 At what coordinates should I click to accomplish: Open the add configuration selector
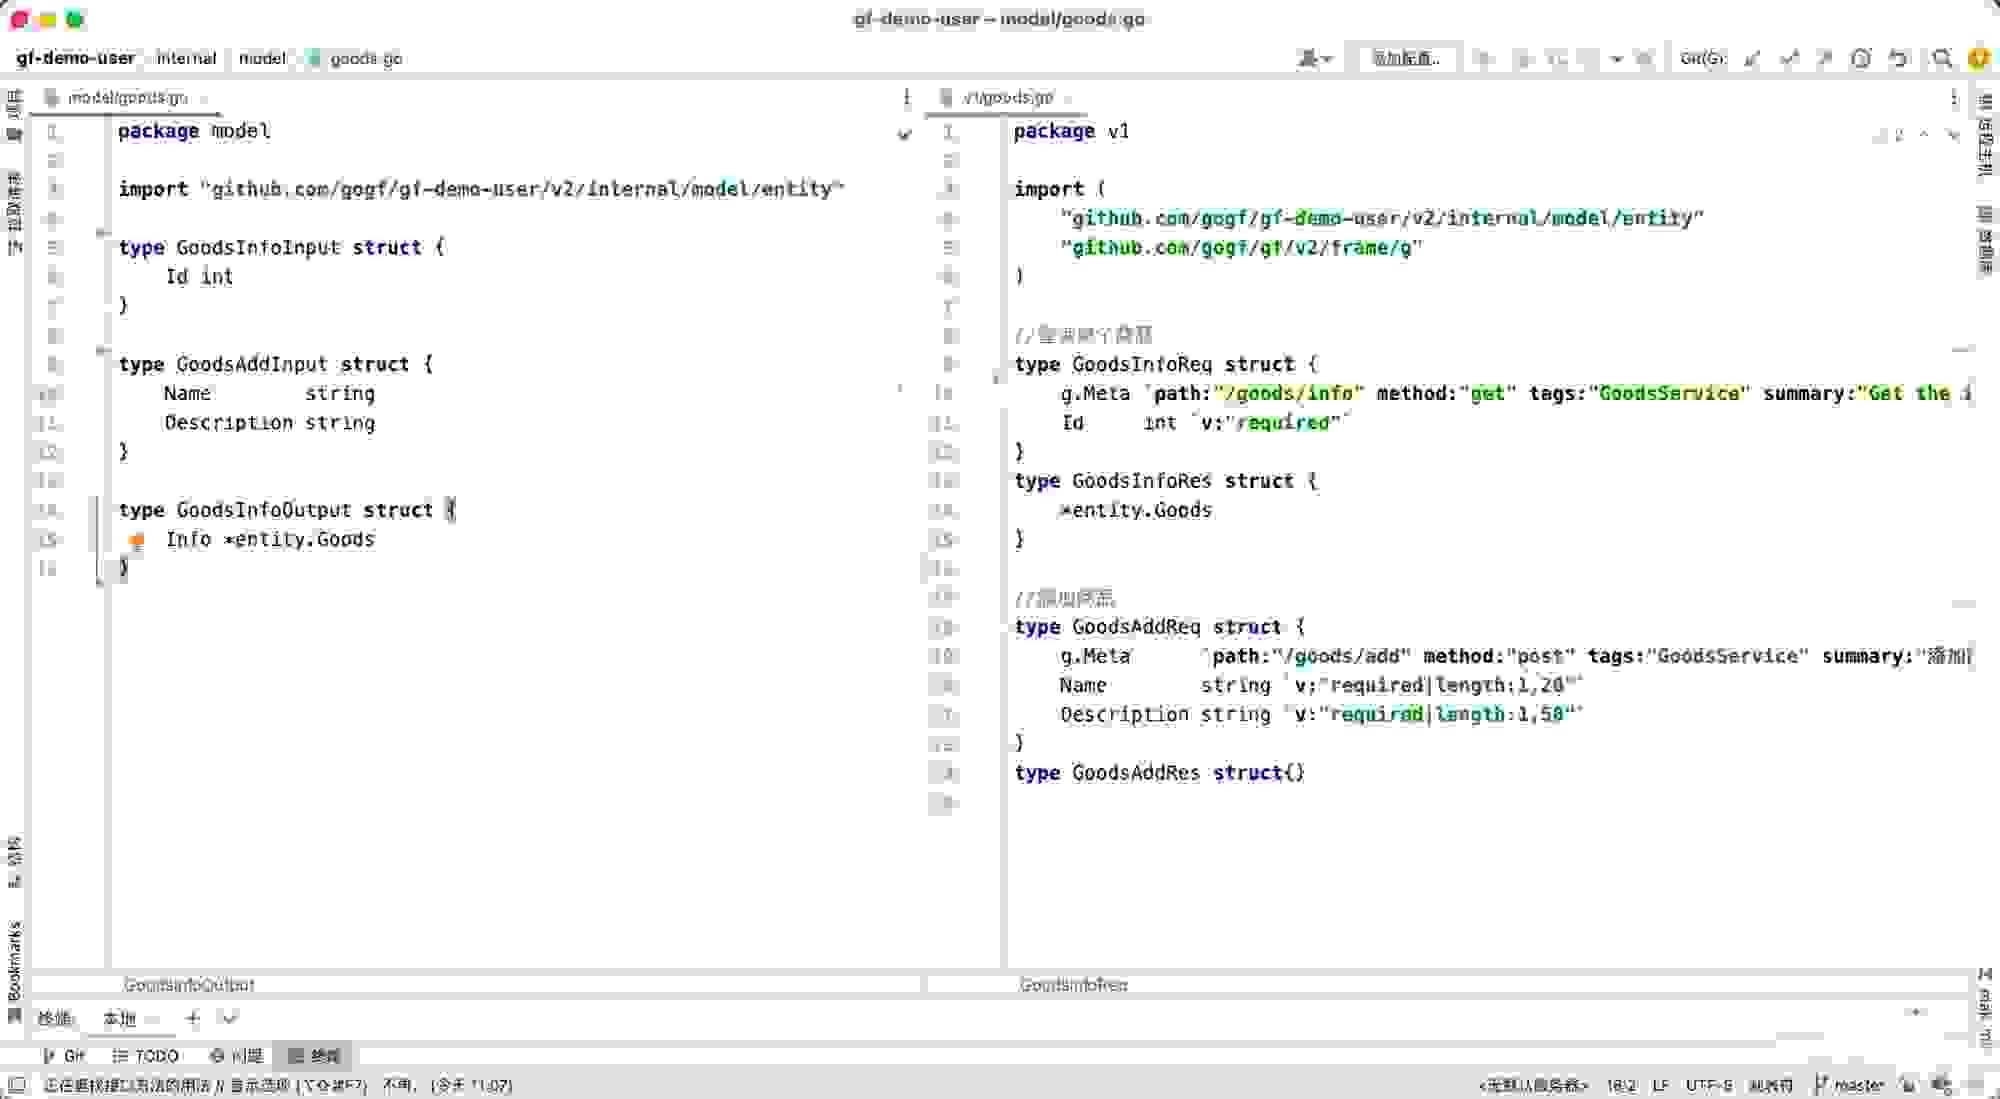point(1405,59)
